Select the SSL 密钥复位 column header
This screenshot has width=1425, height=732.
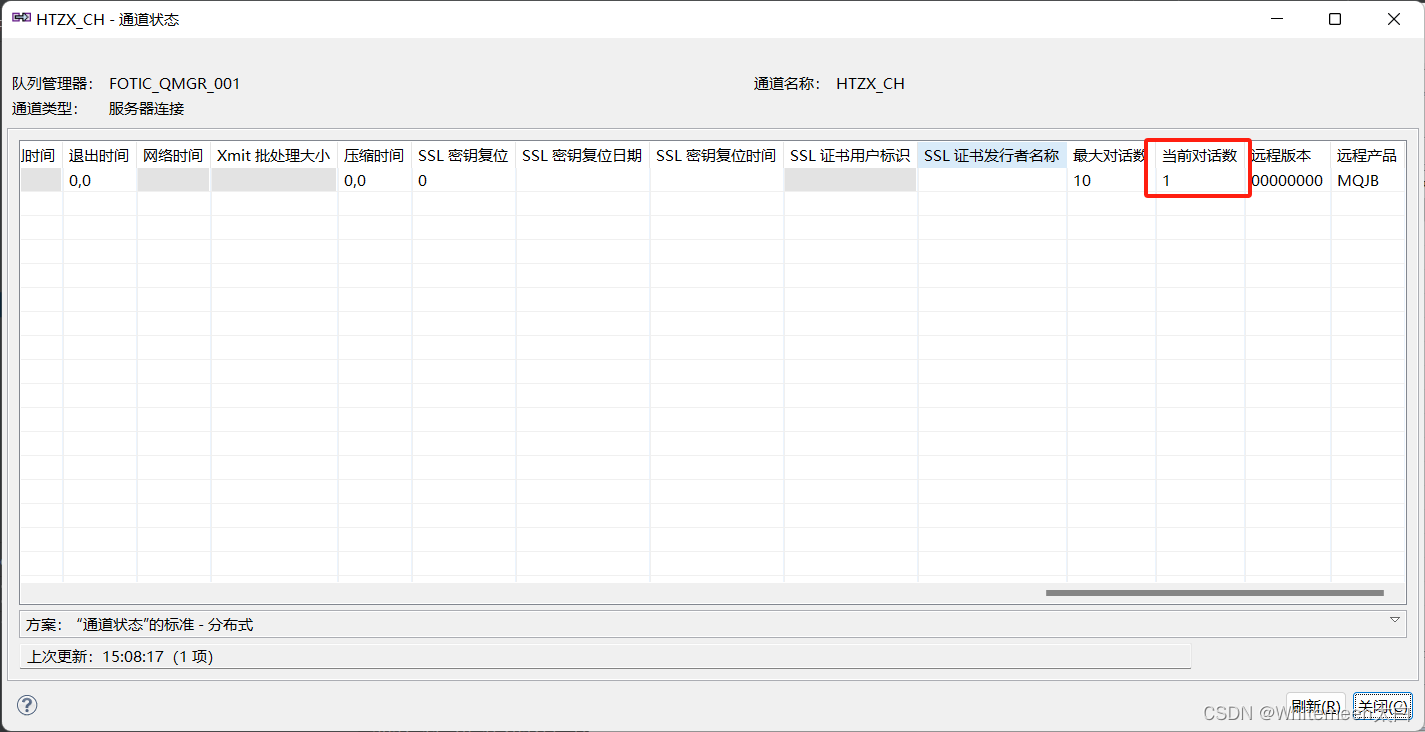pyautogui.click(x=463, y=155)
